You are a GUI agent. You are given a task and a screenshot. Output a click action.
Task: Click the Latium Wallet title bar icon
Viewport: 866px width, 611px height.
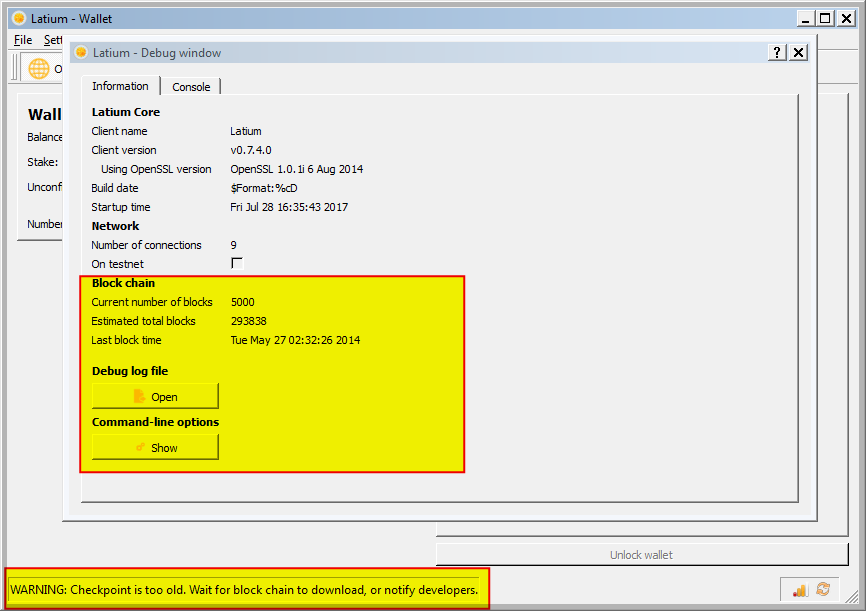pyautogui.click(x=19, y=18)
